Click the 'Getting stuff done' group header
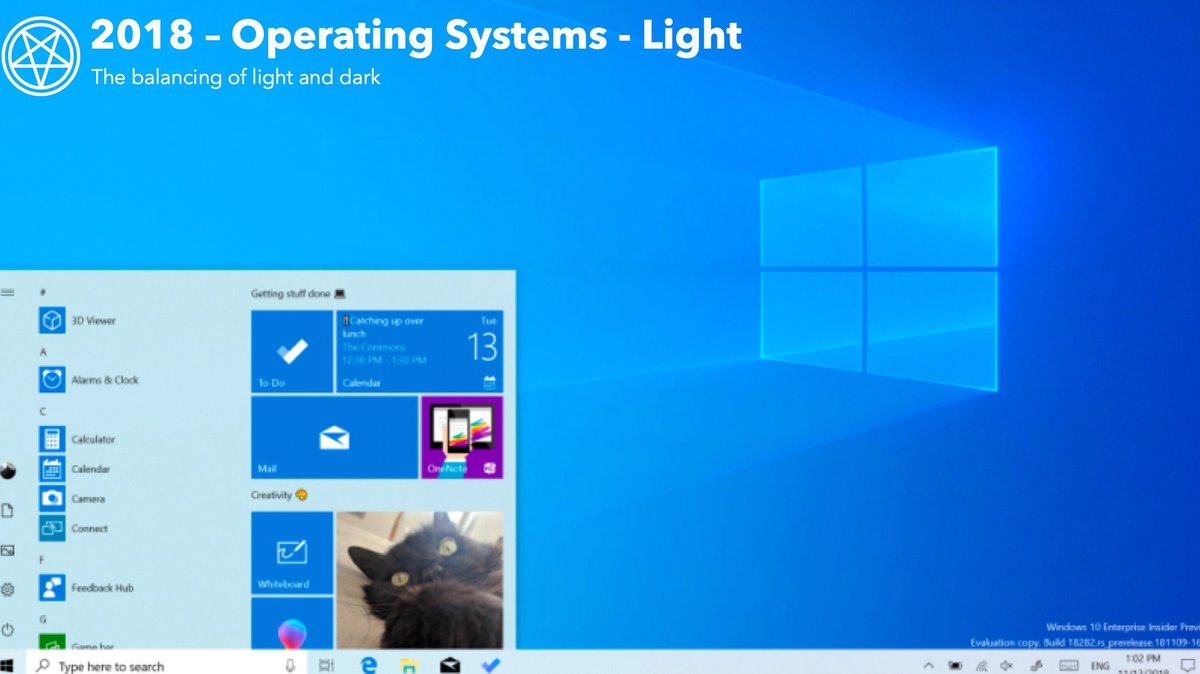 pyautogui.click(x=298, y=294)
